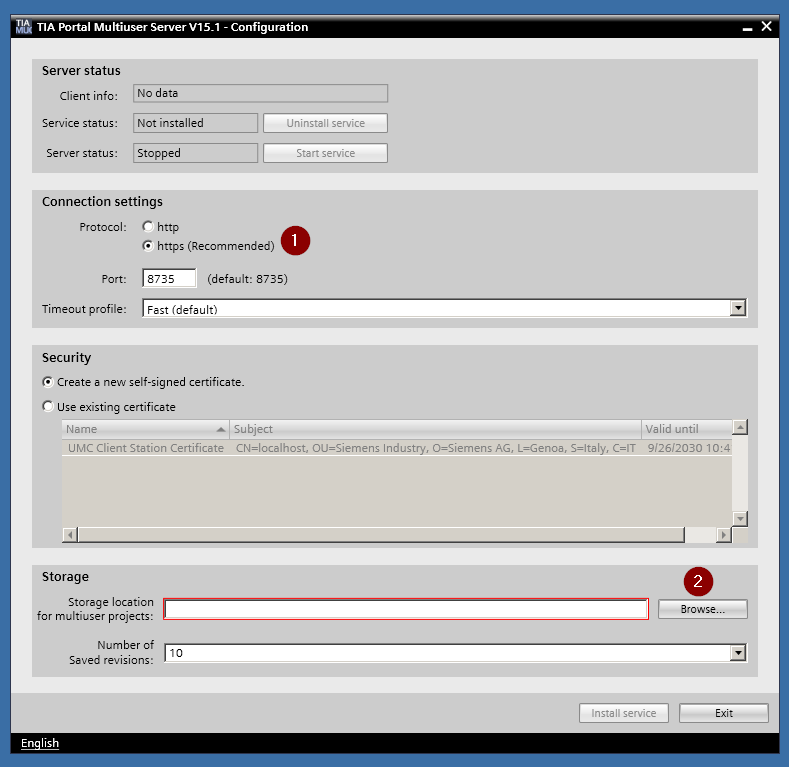Click the Valid until column header
This screenshot has width=789, height=767.
point(686,429)
